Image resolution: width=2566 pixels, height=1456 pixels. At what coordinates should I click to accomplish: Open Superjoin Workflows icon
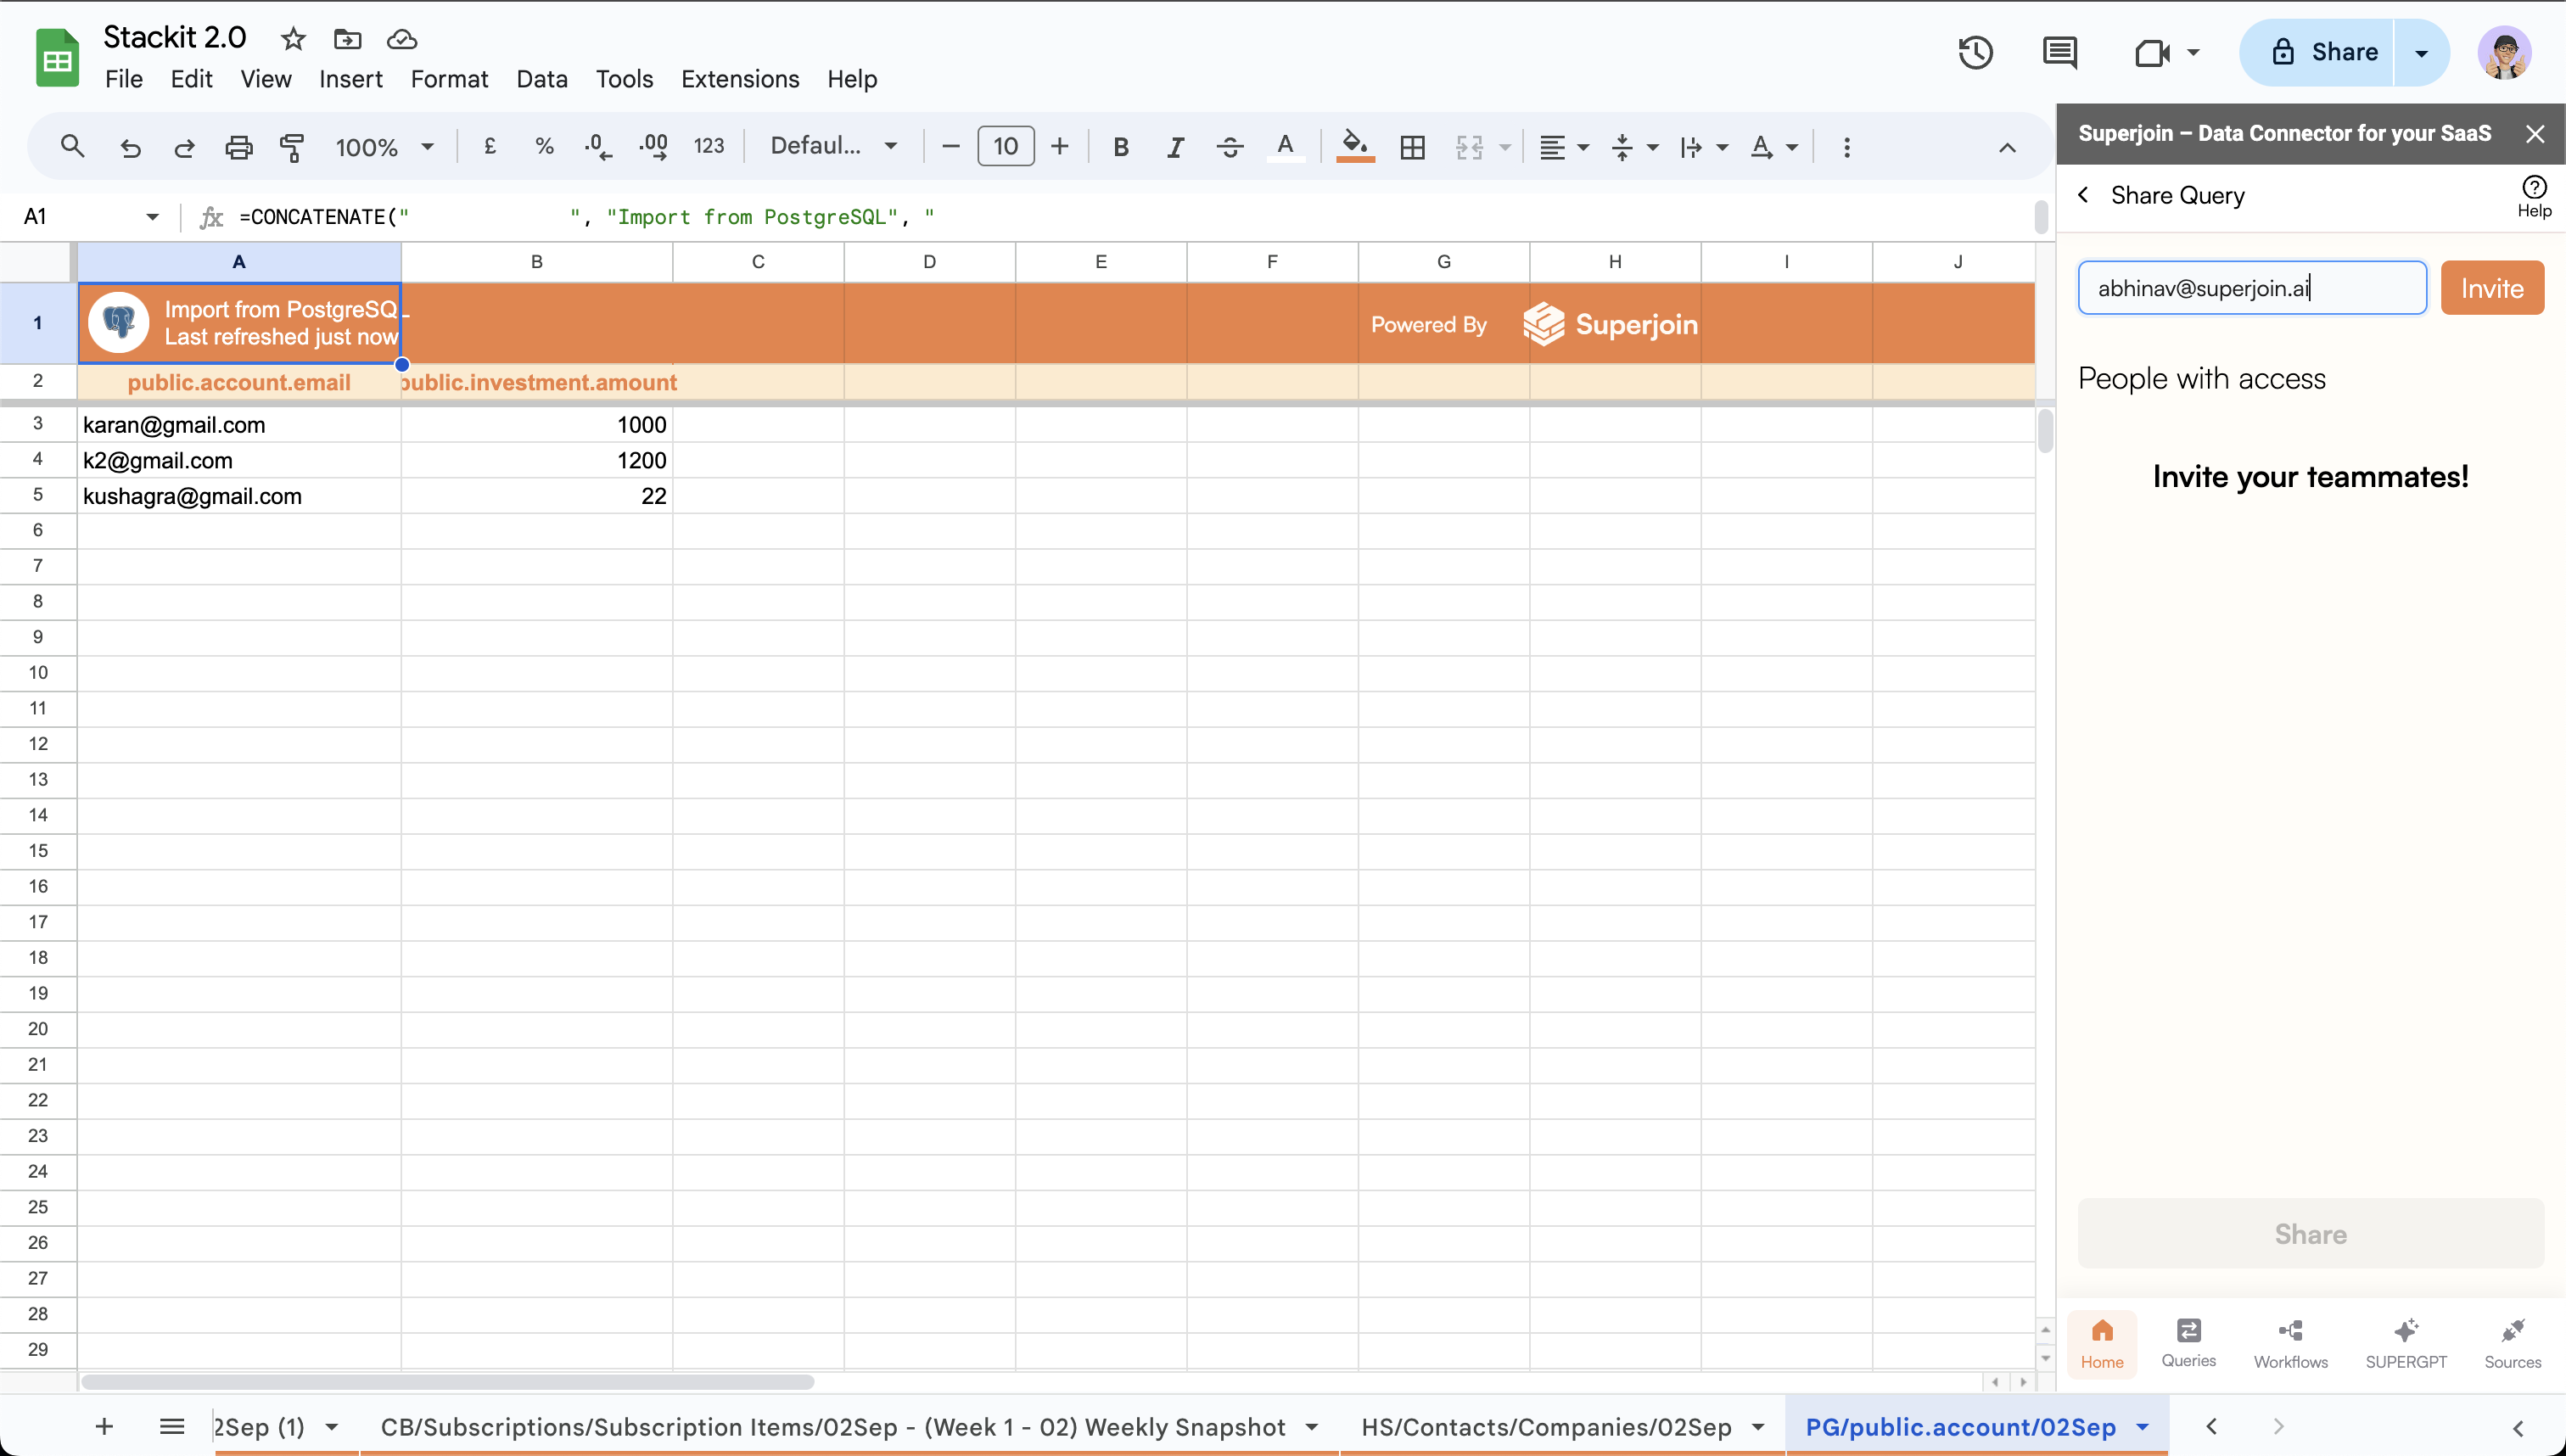2290,1342
